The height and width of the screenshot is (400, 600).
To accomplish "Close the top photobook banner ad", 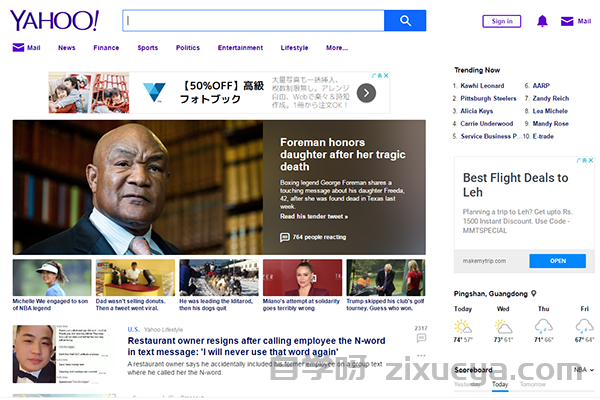I will pyautogui.click(x=386, y=76).
